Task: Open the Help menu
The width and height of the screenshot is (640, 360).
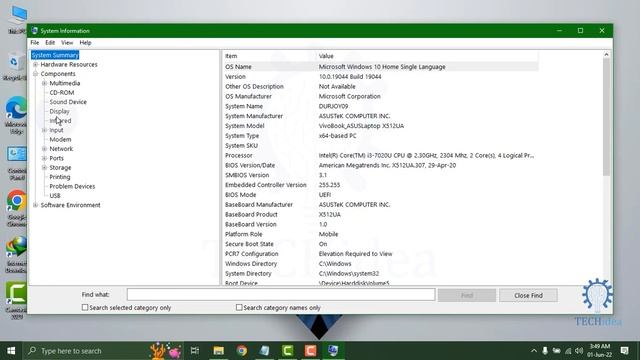Action: (85, 42)
